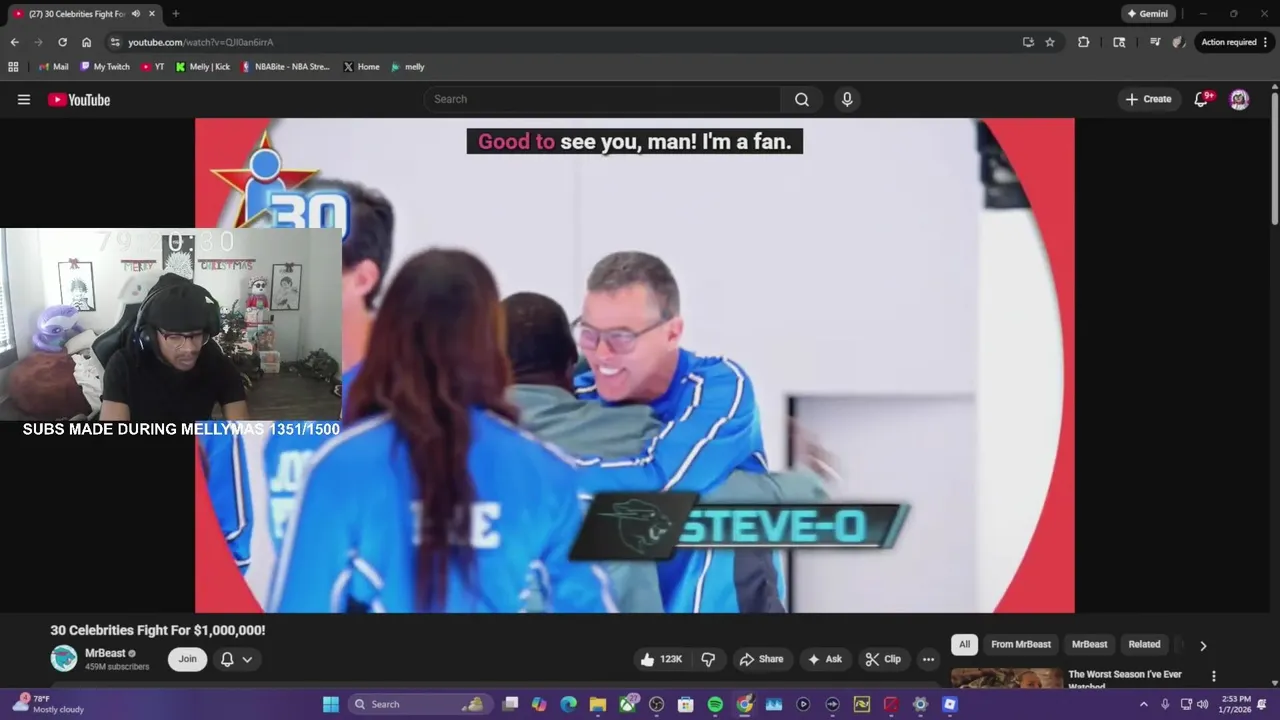The image size is (1280, 720).
Task: Share the video
Action: point(761,659)
